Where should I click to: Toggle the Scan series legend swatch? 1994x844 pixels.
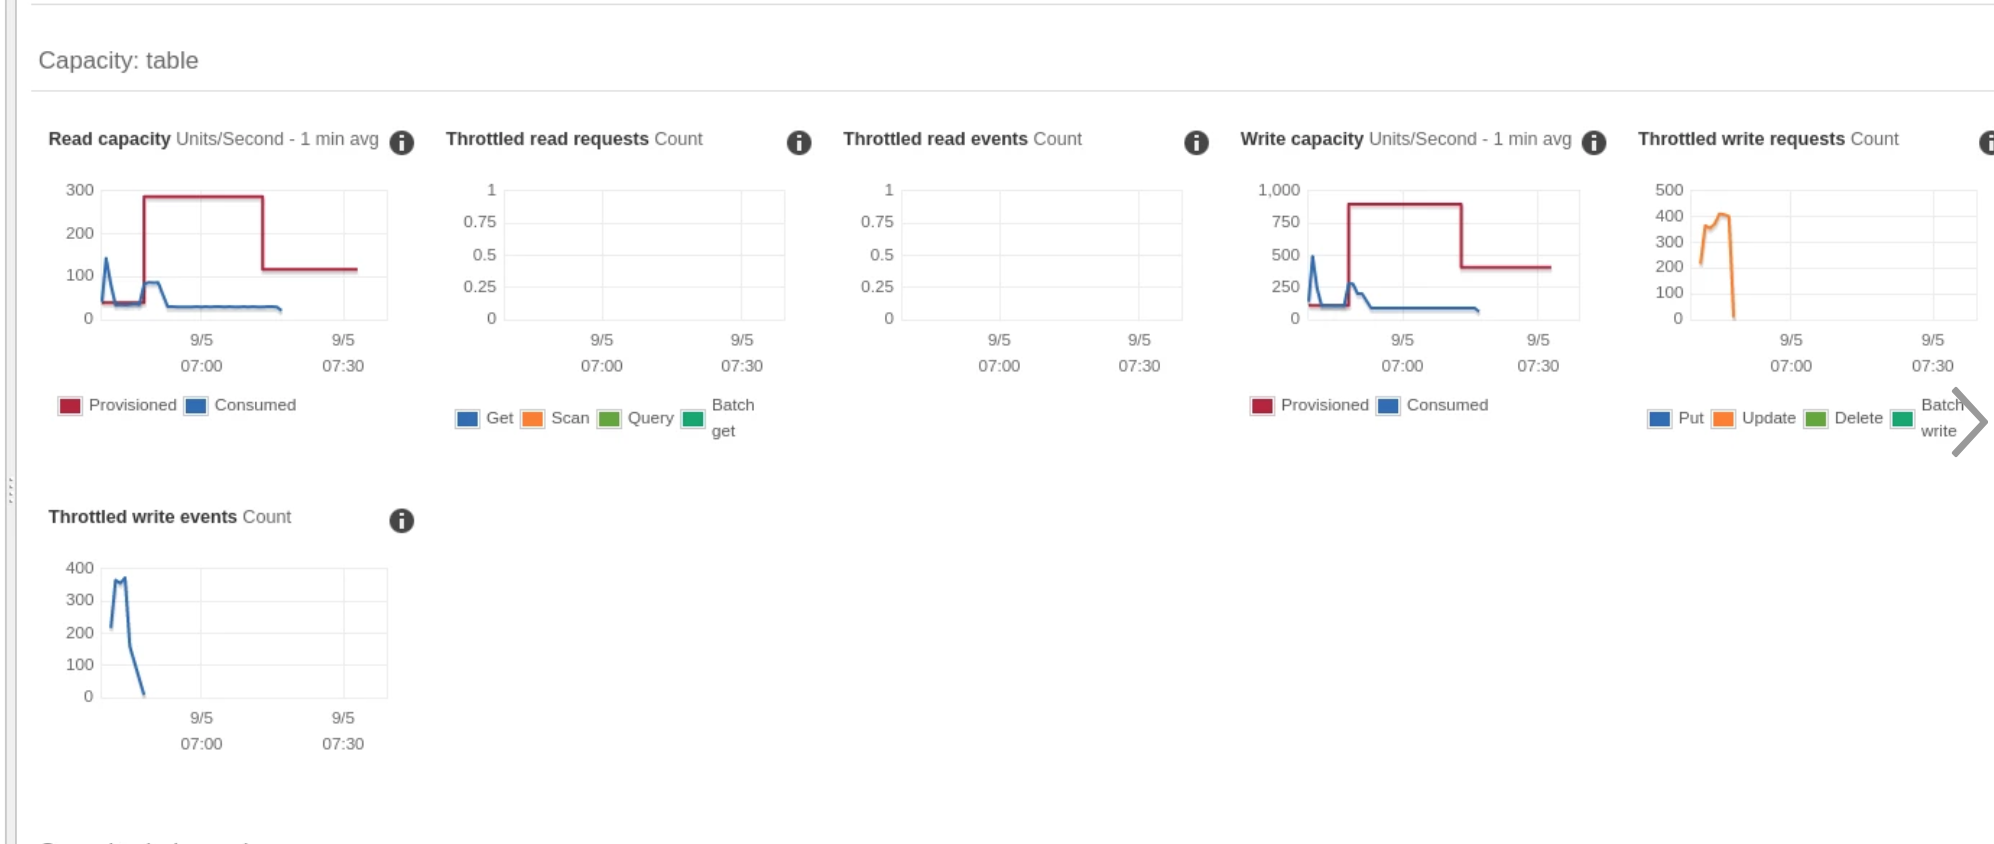click(x=533, y=419)
